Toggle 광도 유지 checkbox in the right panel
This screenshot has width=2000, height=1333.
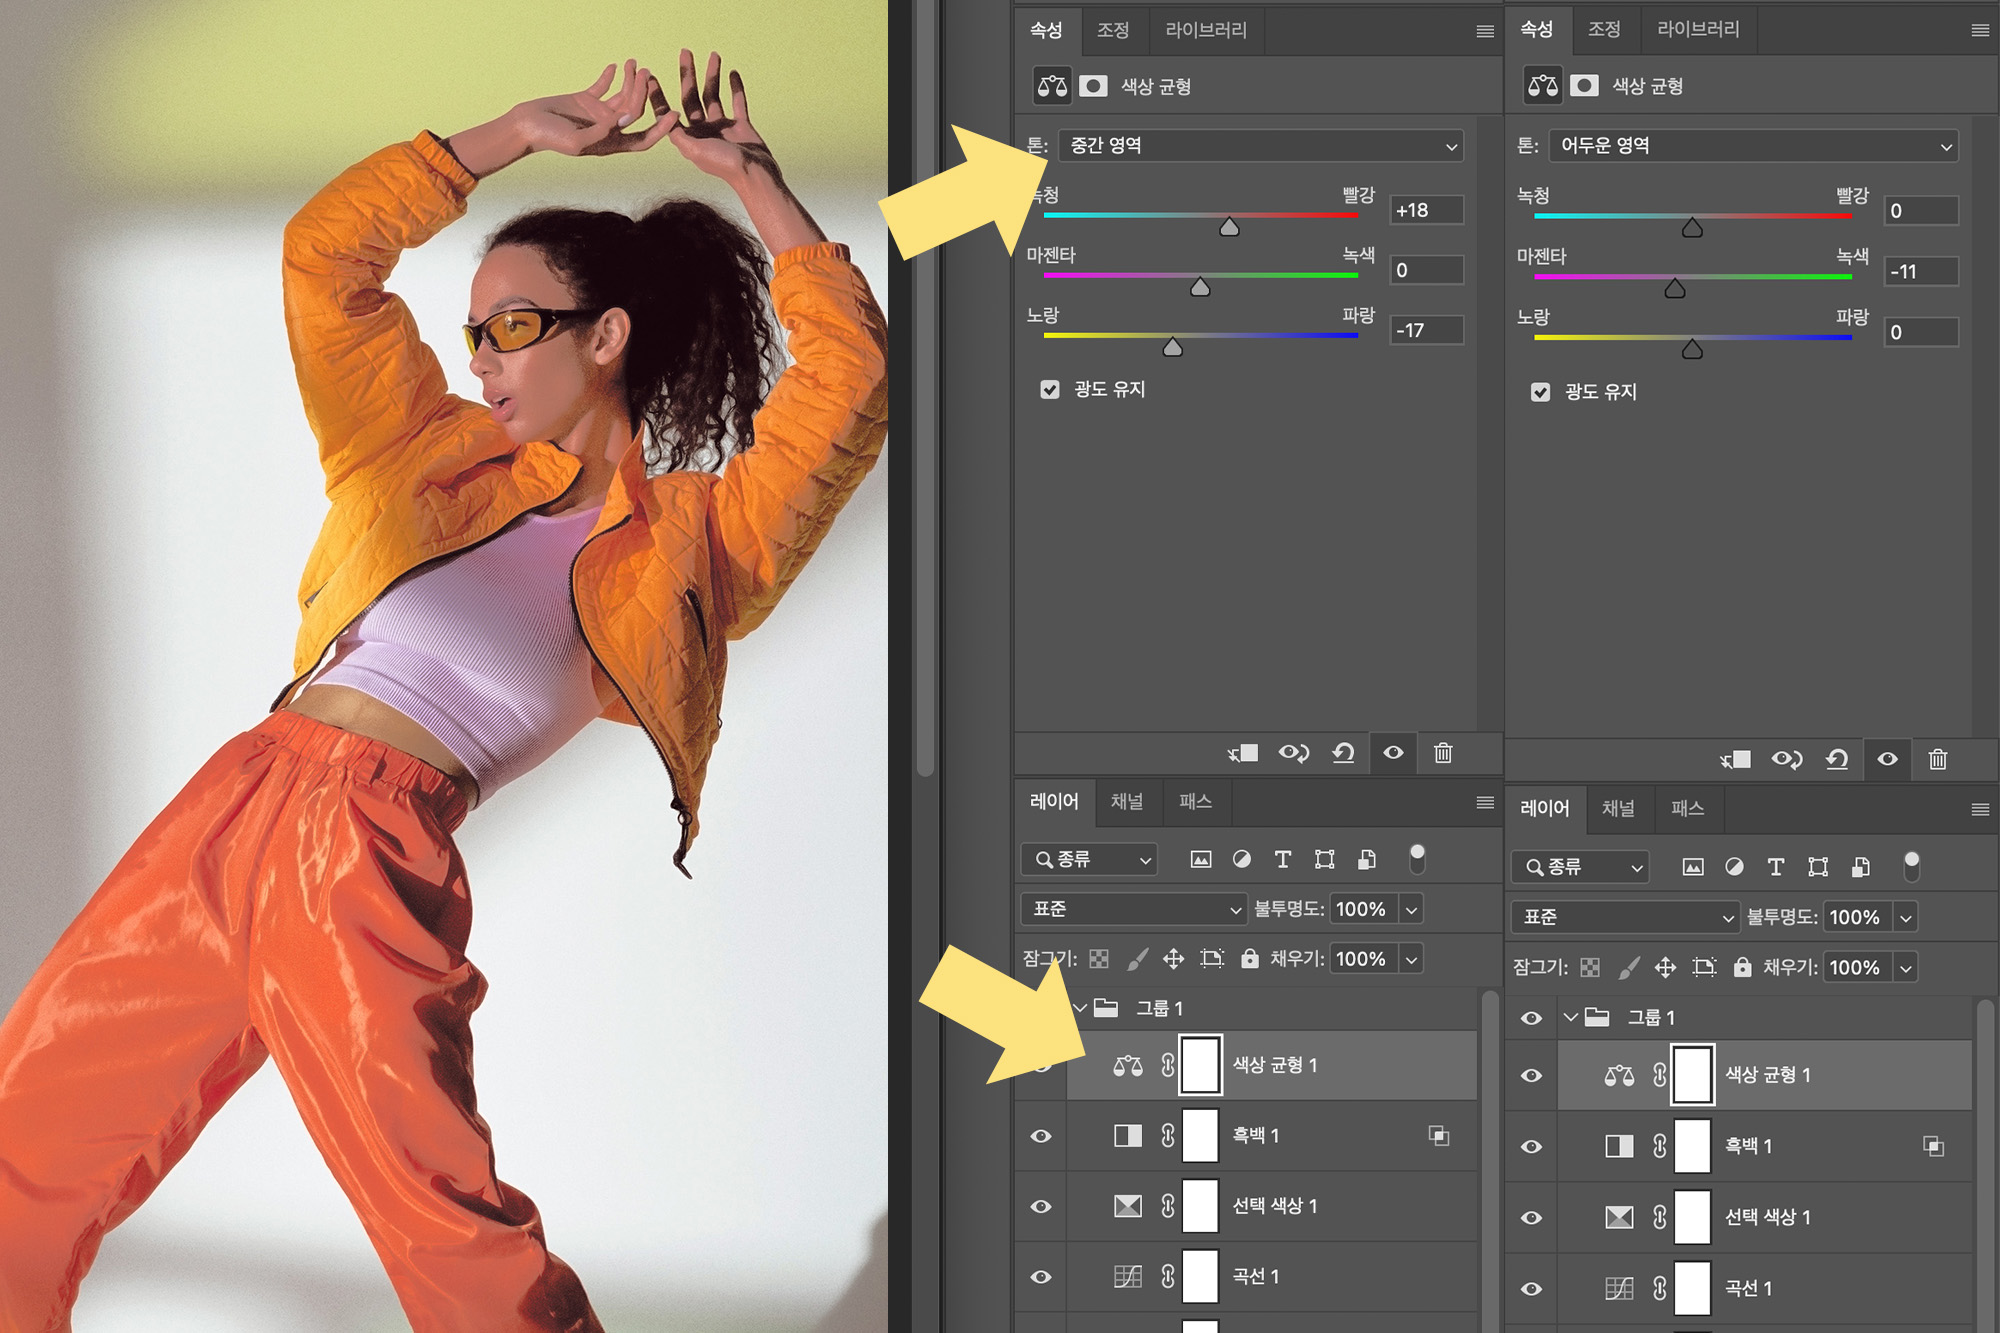coord(1541,392)
